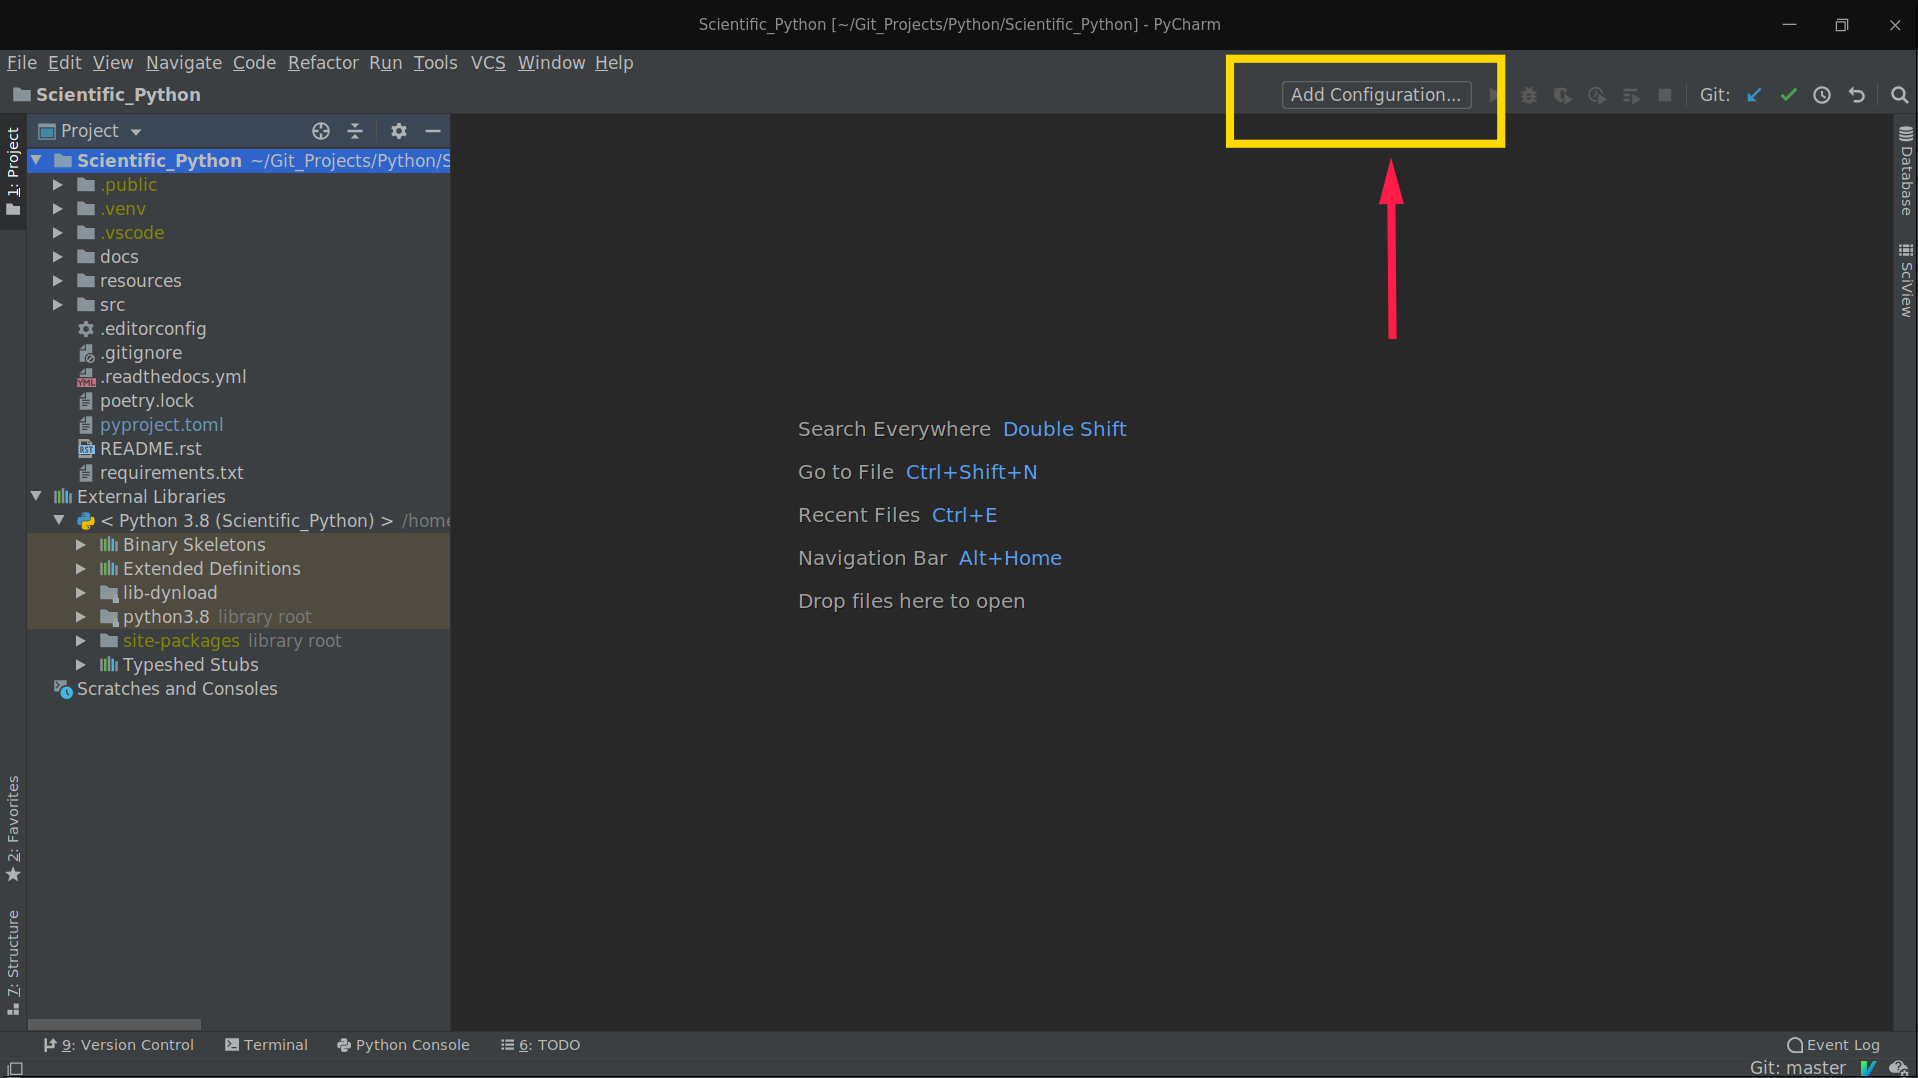Open the File menu

[x=21, y=63]
